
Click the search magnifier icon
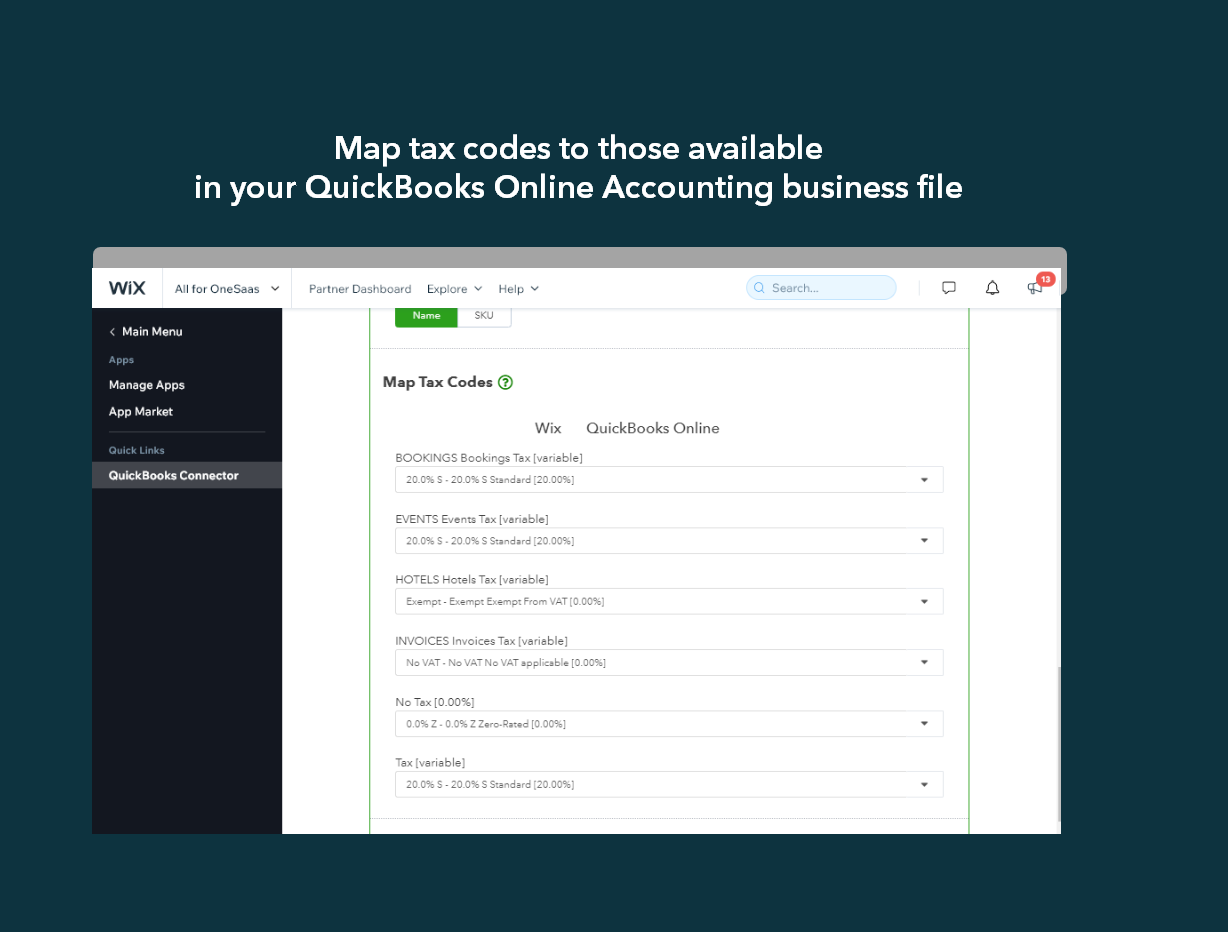point(760,288)
